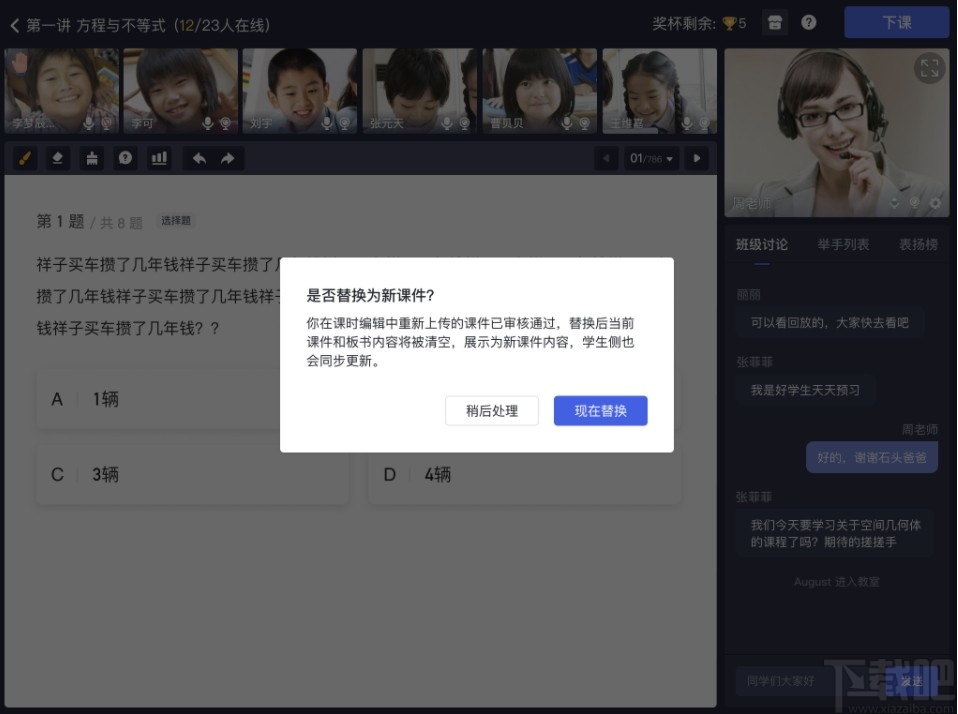Select the pencil drawing tool

tap(24, 158)
